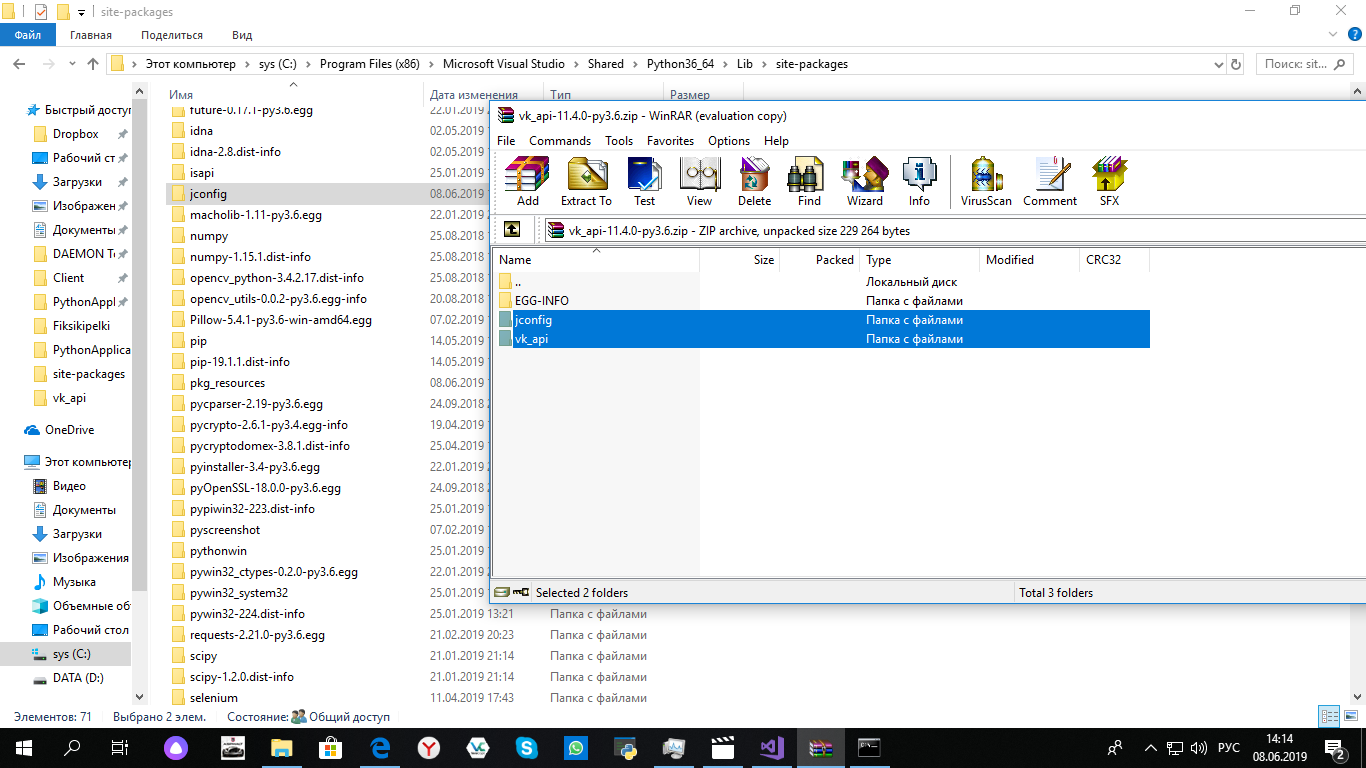Switch Explorer to details view icon
The image size is (1366, 768).
coord(1329,716)
